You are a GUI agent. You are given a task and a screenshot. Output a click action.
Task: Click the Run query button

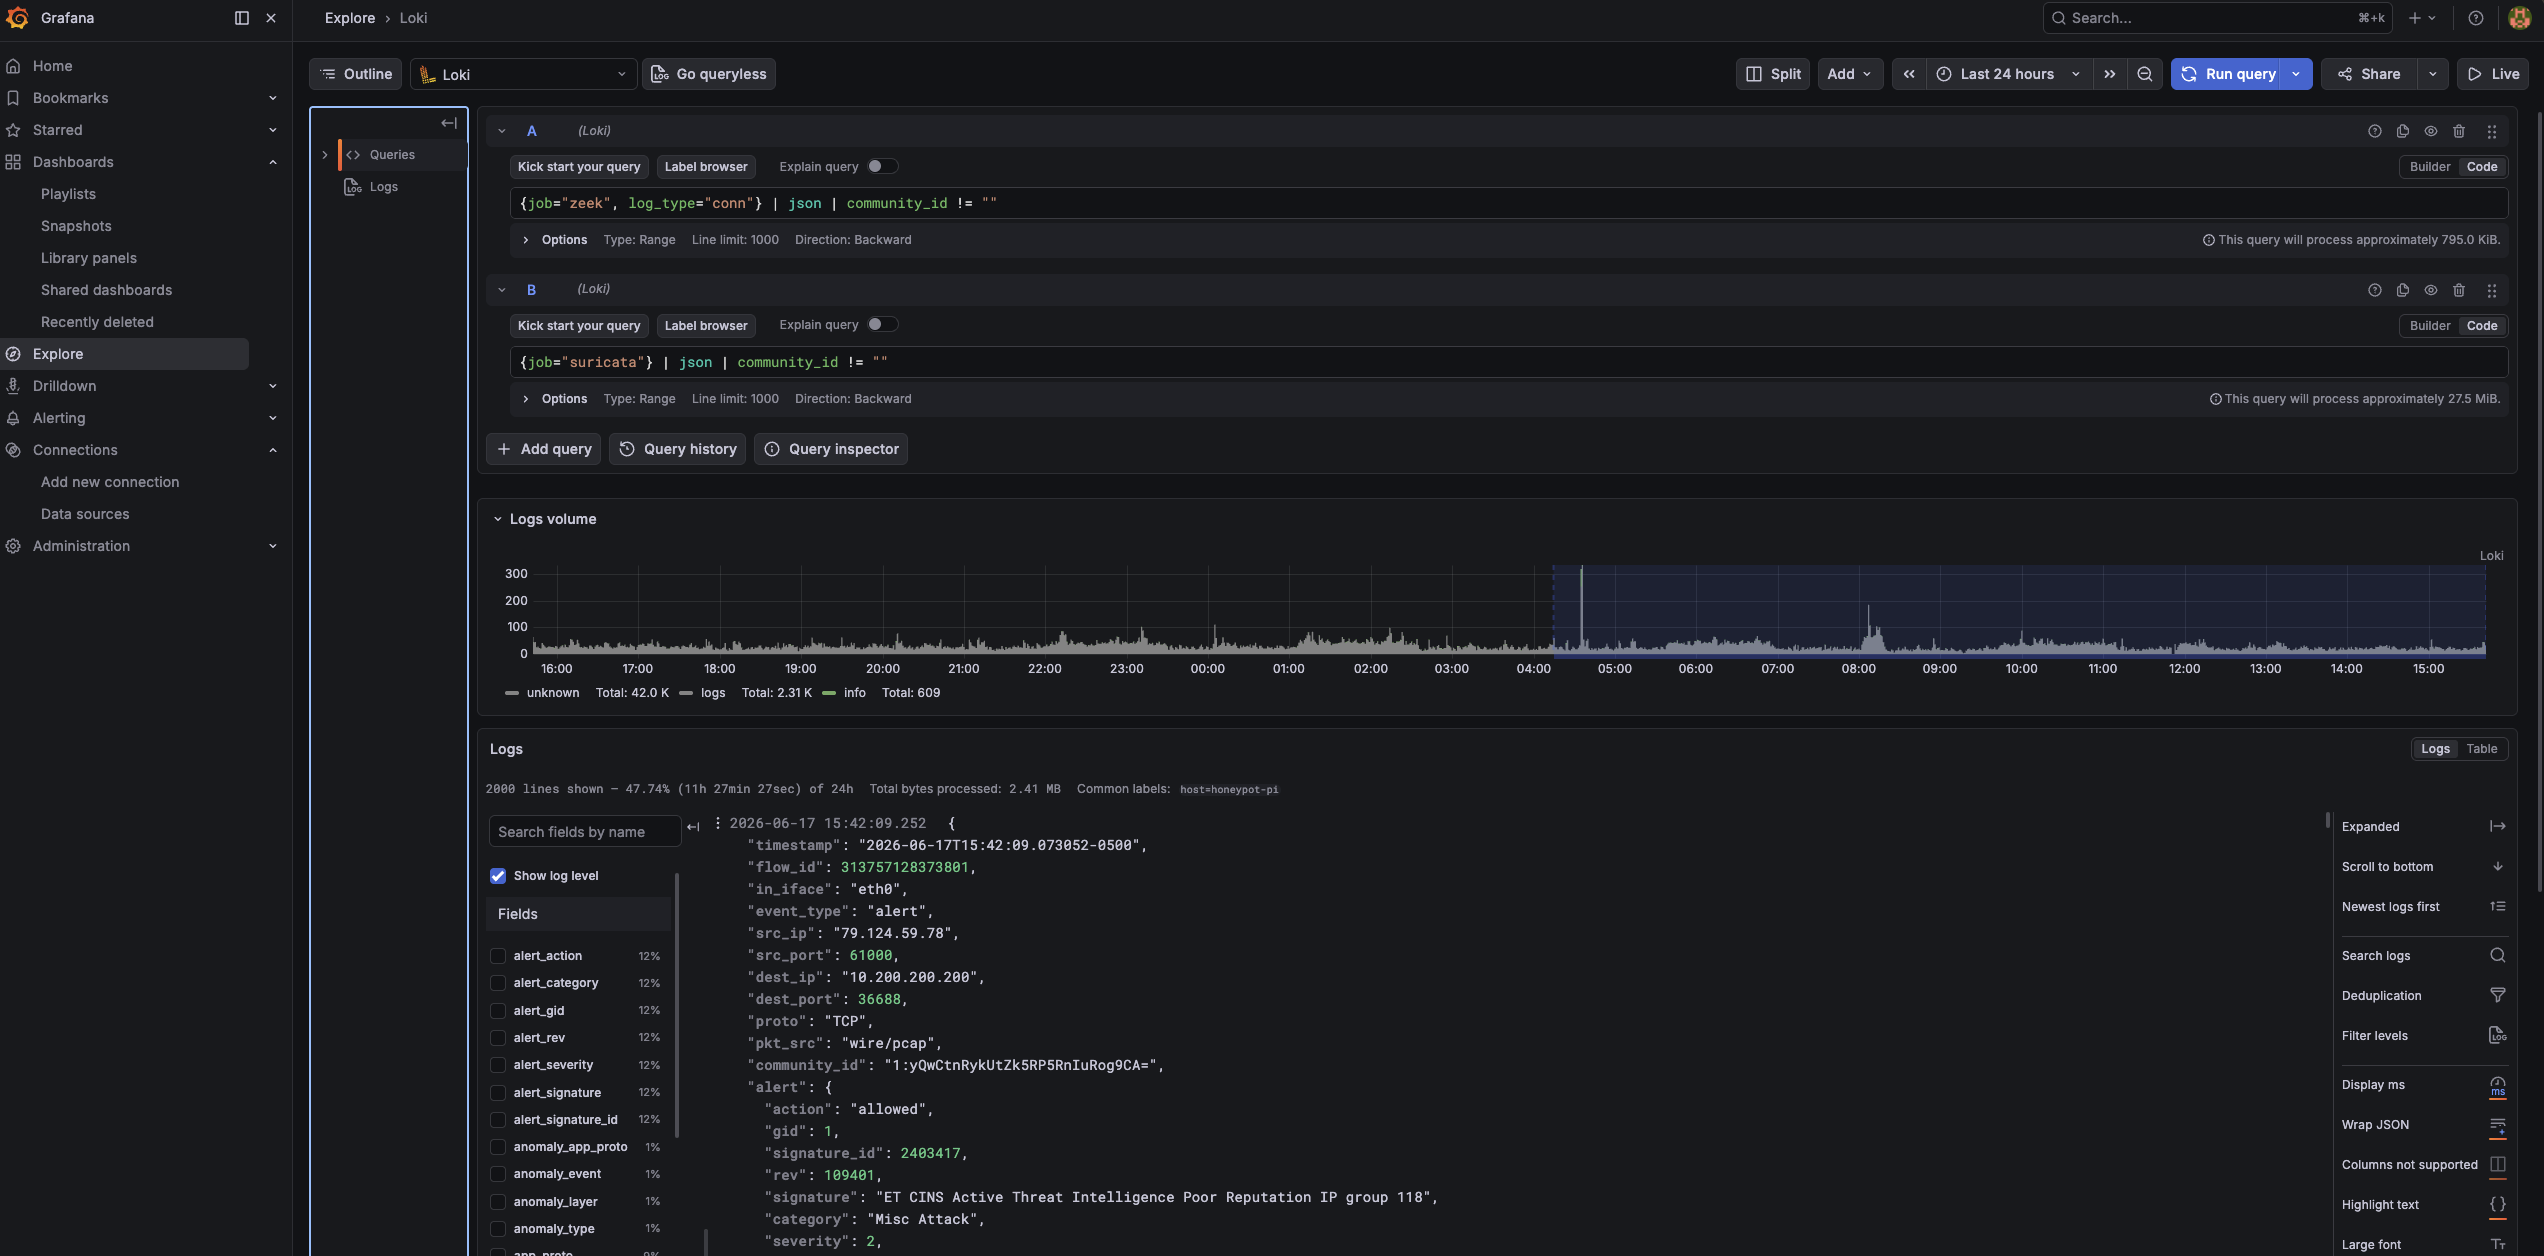[2227, 74]
